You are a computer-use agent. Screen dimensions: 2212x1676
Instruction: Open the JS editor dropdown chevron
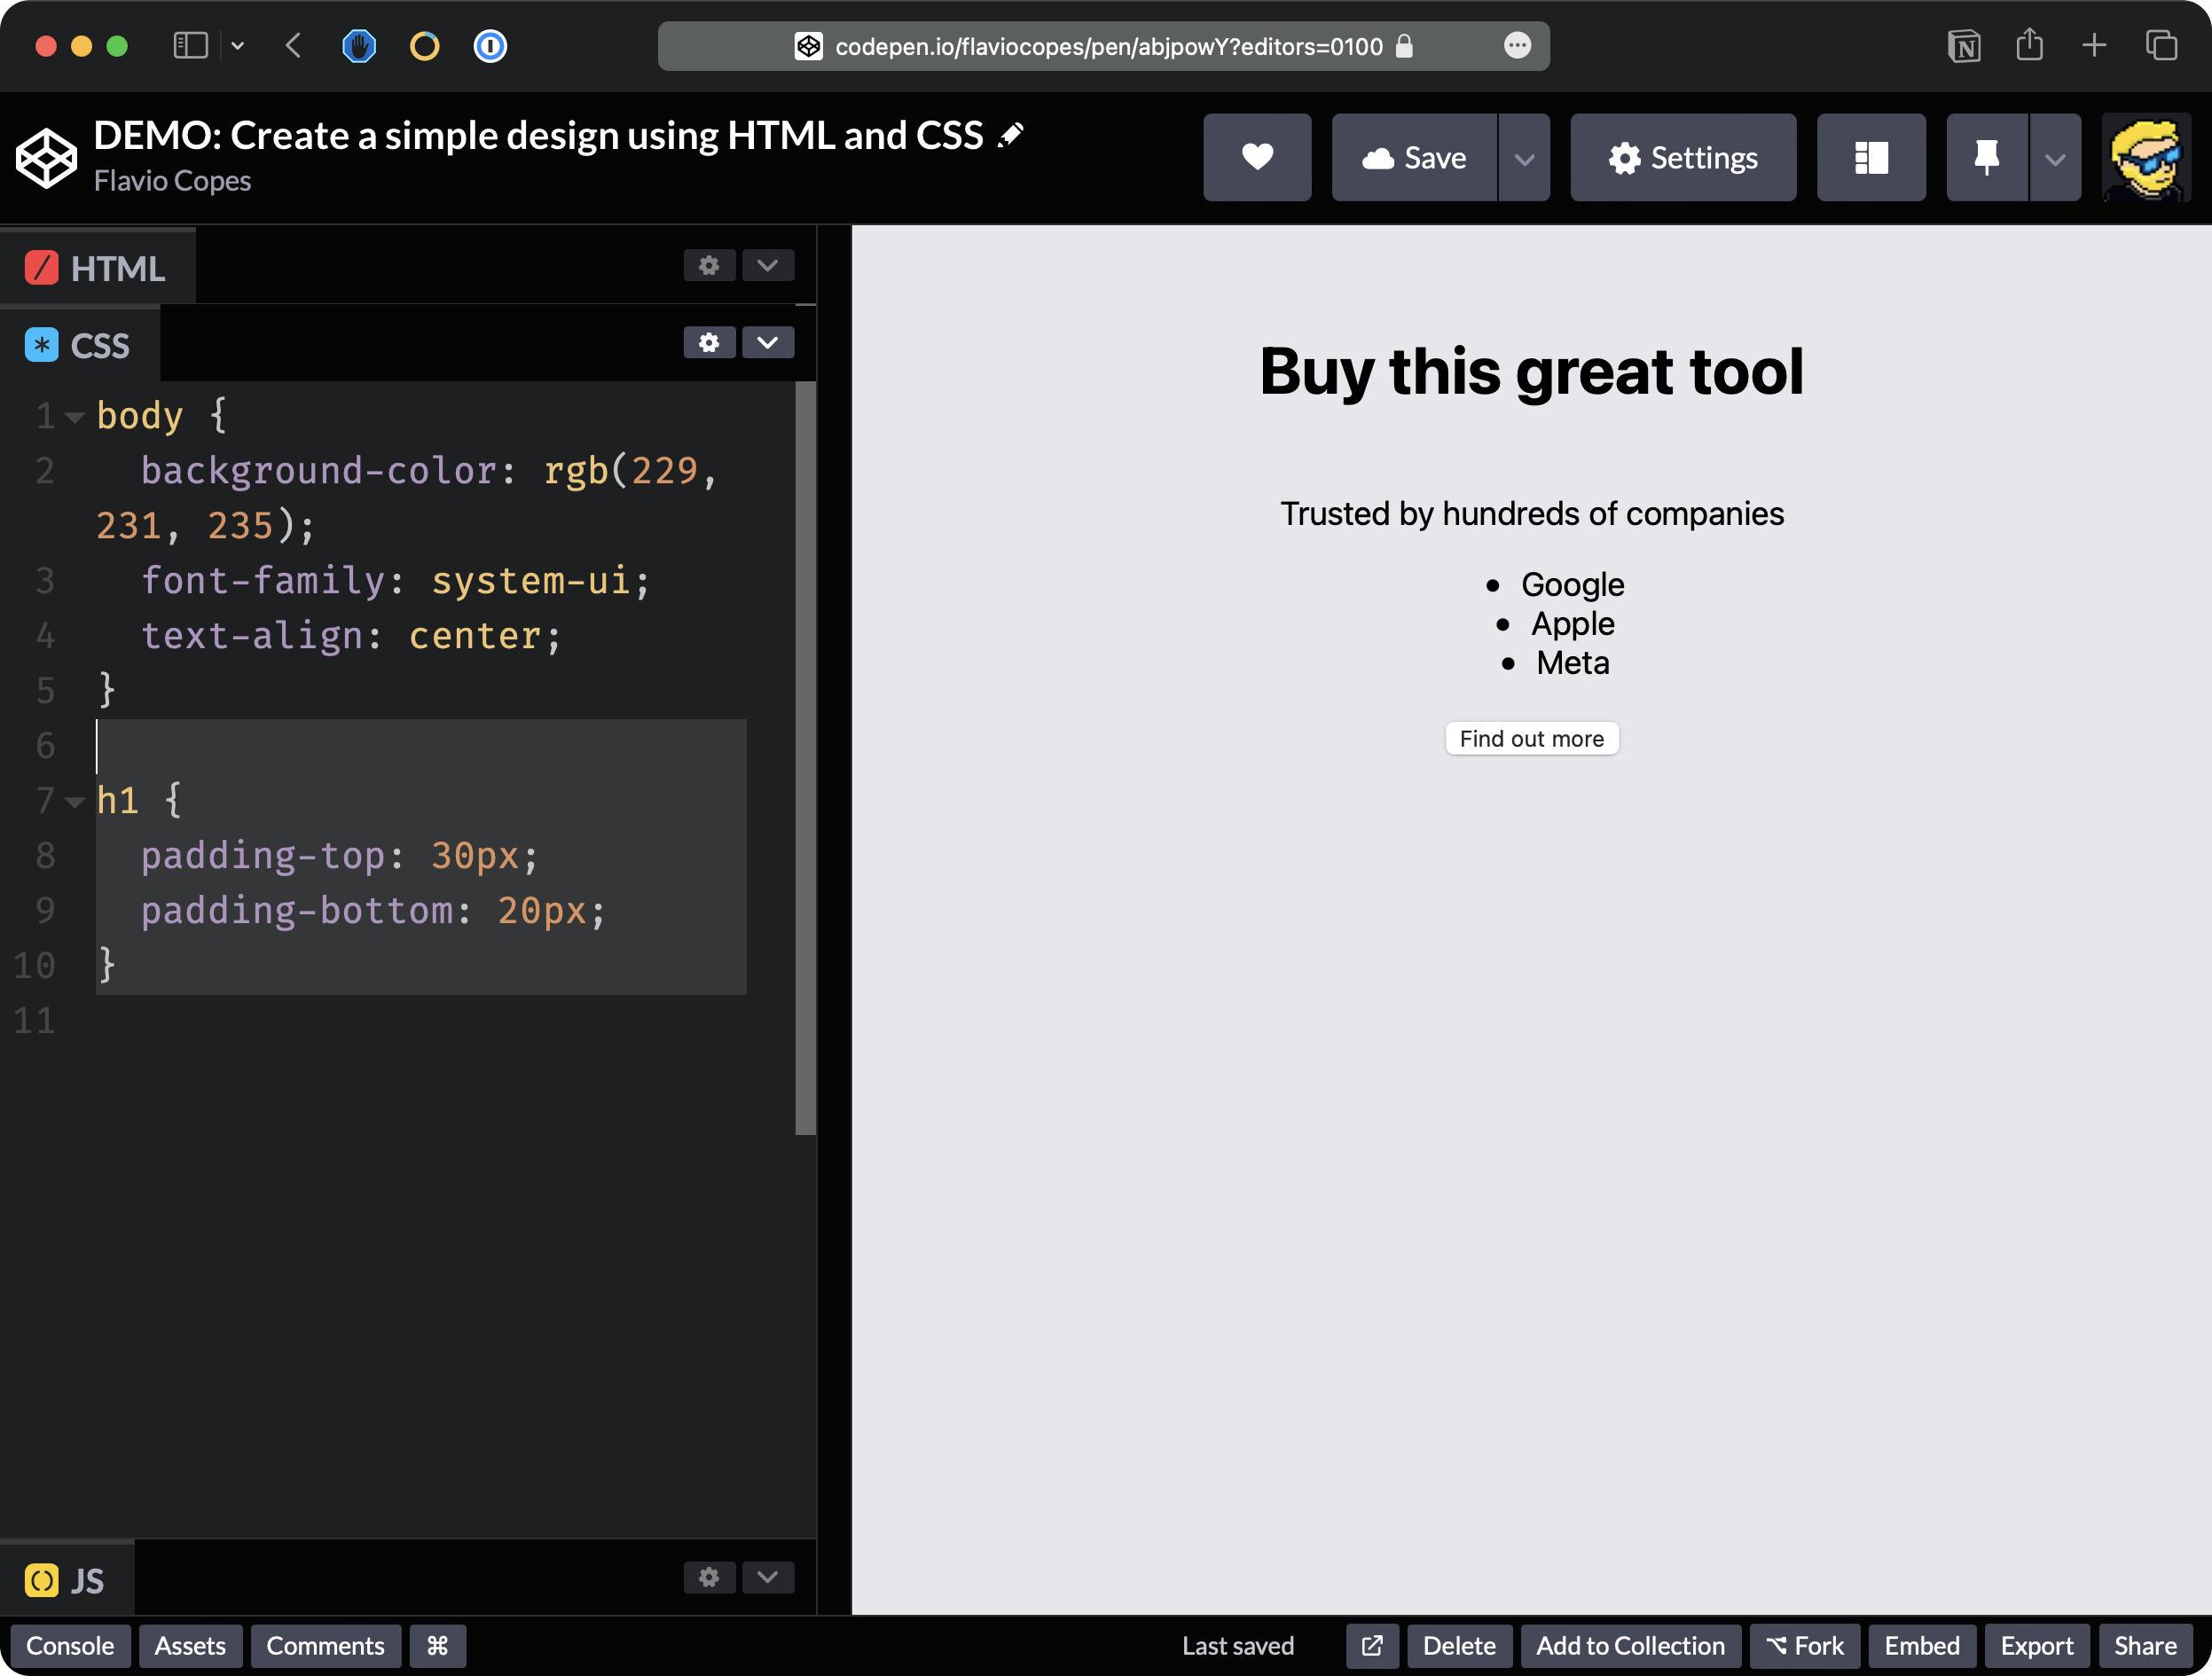tap(767, 1577)
